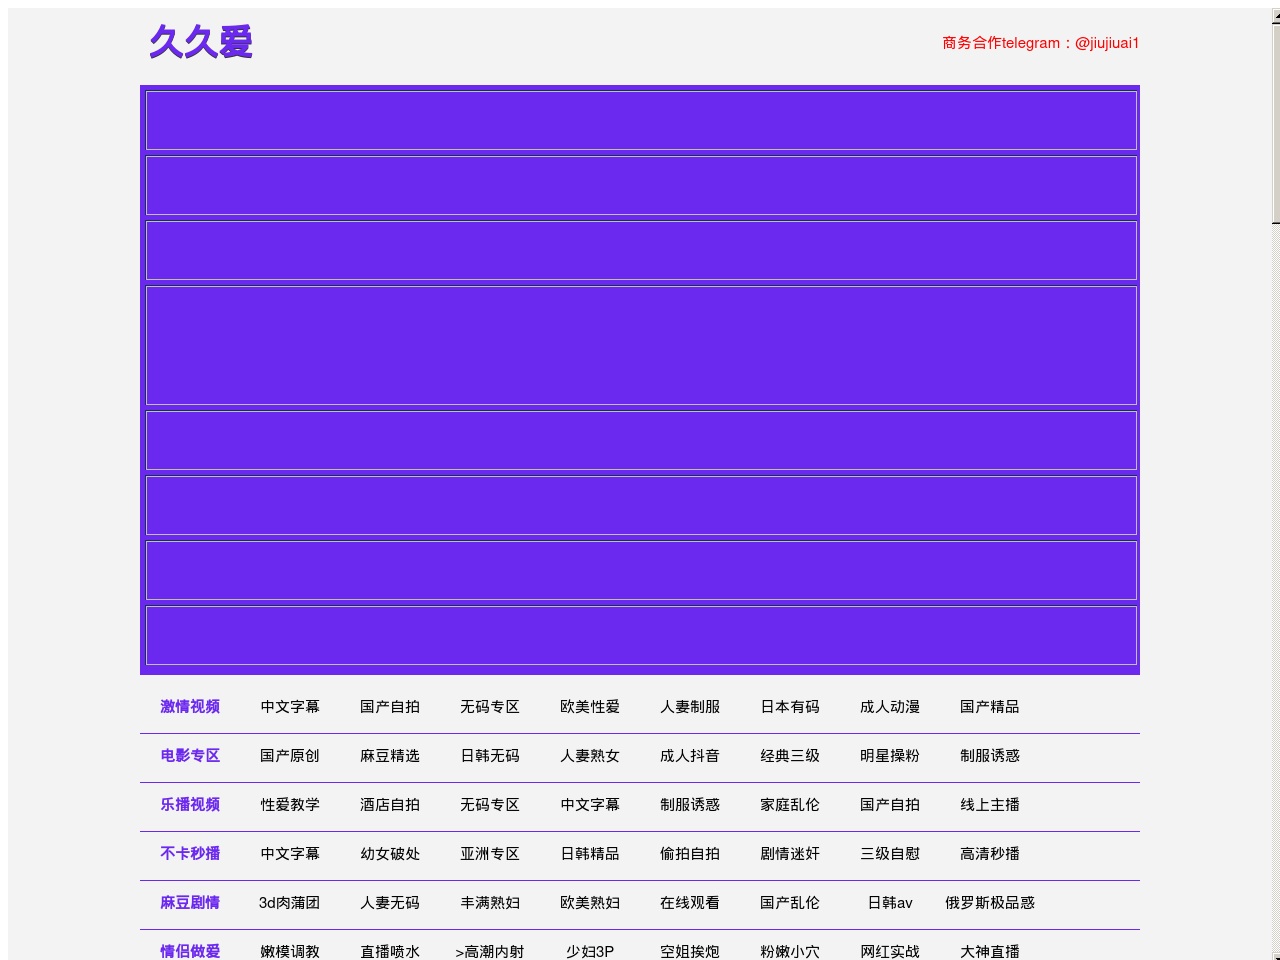Select 中文字幕 in the 乐播视频 row
Viewport: 1280px width, 960px height.
[590, 804]
